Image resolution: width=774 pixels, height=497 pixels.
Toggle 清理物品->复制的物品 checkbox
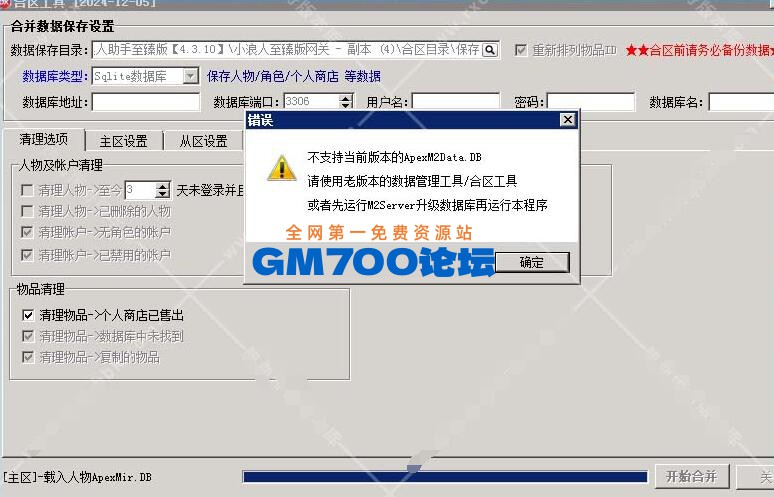click(x=28, y=357)
